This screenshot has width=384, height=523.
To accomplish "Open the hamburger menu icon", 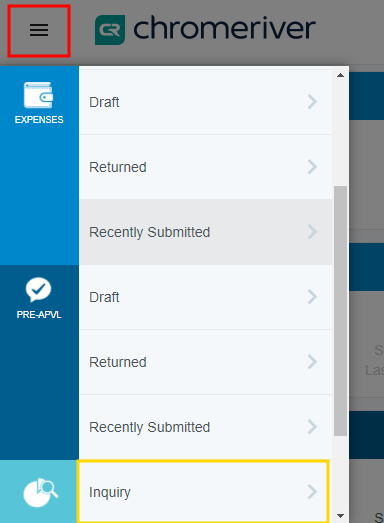I will tap(39, 30).
